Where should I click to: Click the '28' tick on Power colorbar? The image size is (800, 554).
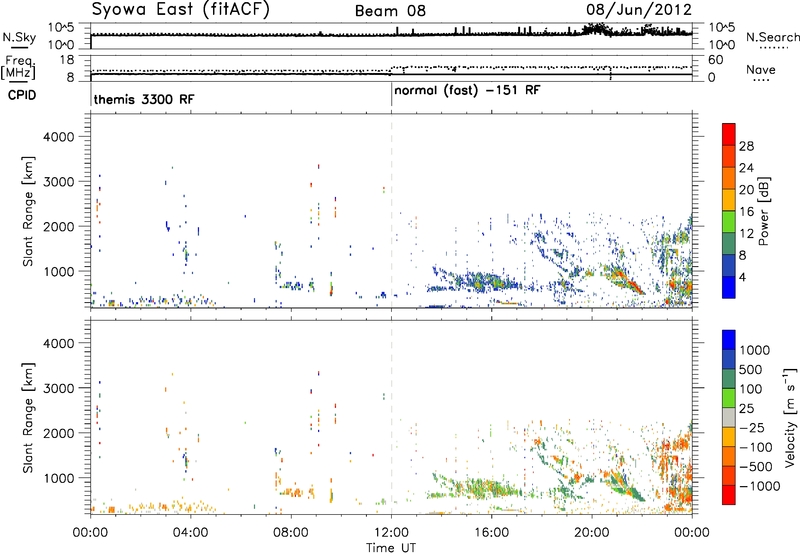coord(746,146)
